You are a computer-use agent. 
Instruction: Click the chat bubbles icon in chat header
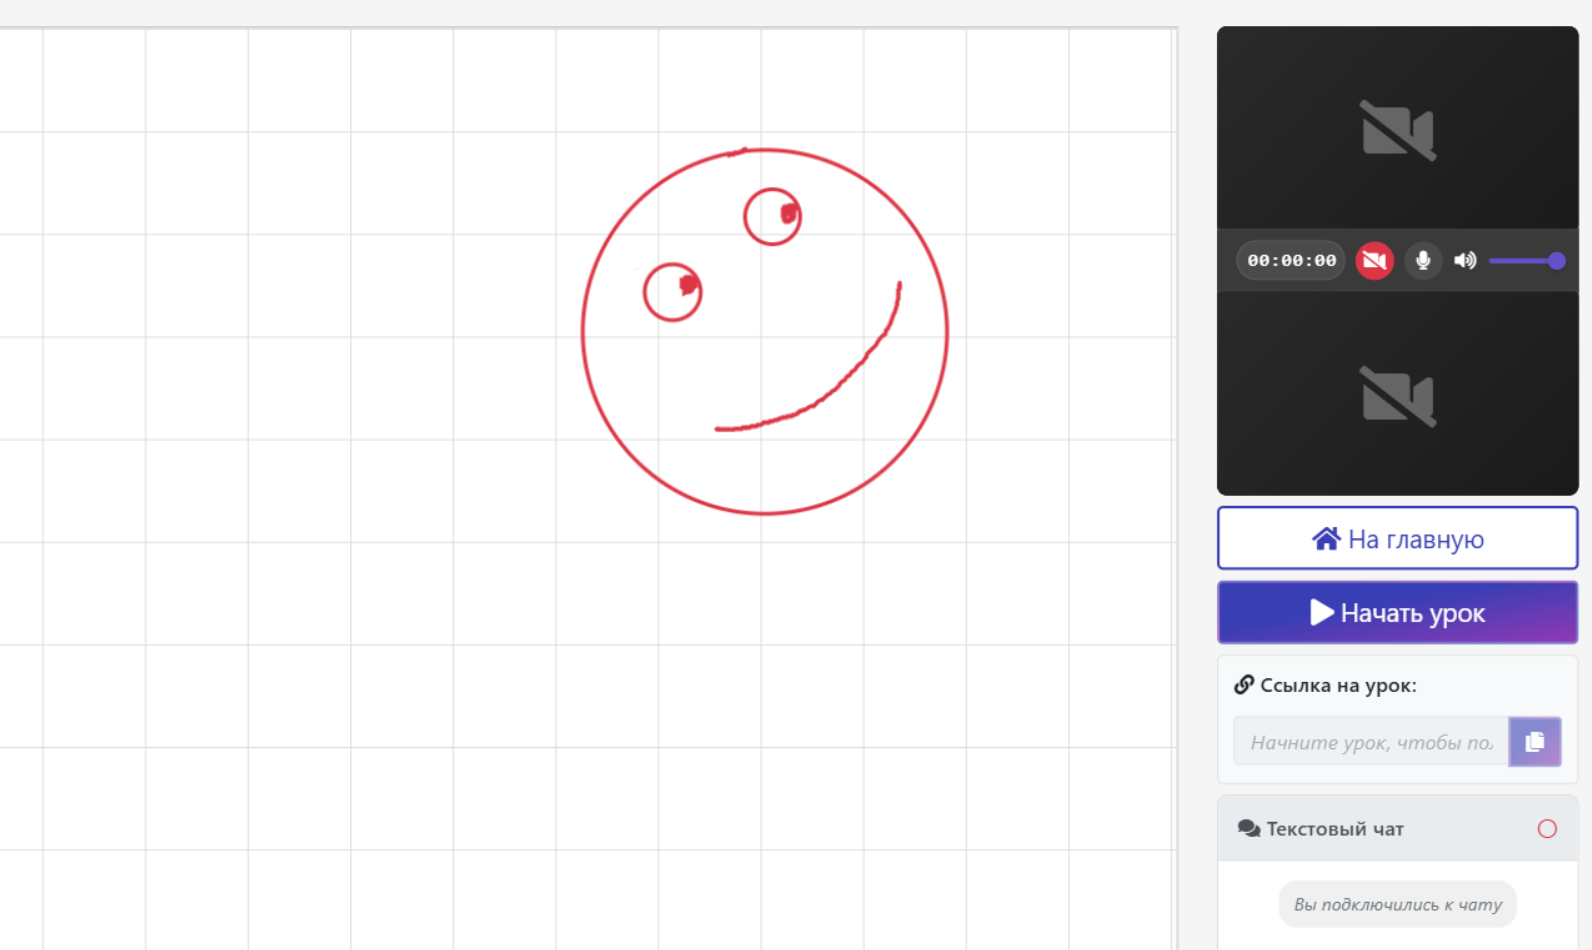(1249, 829)
